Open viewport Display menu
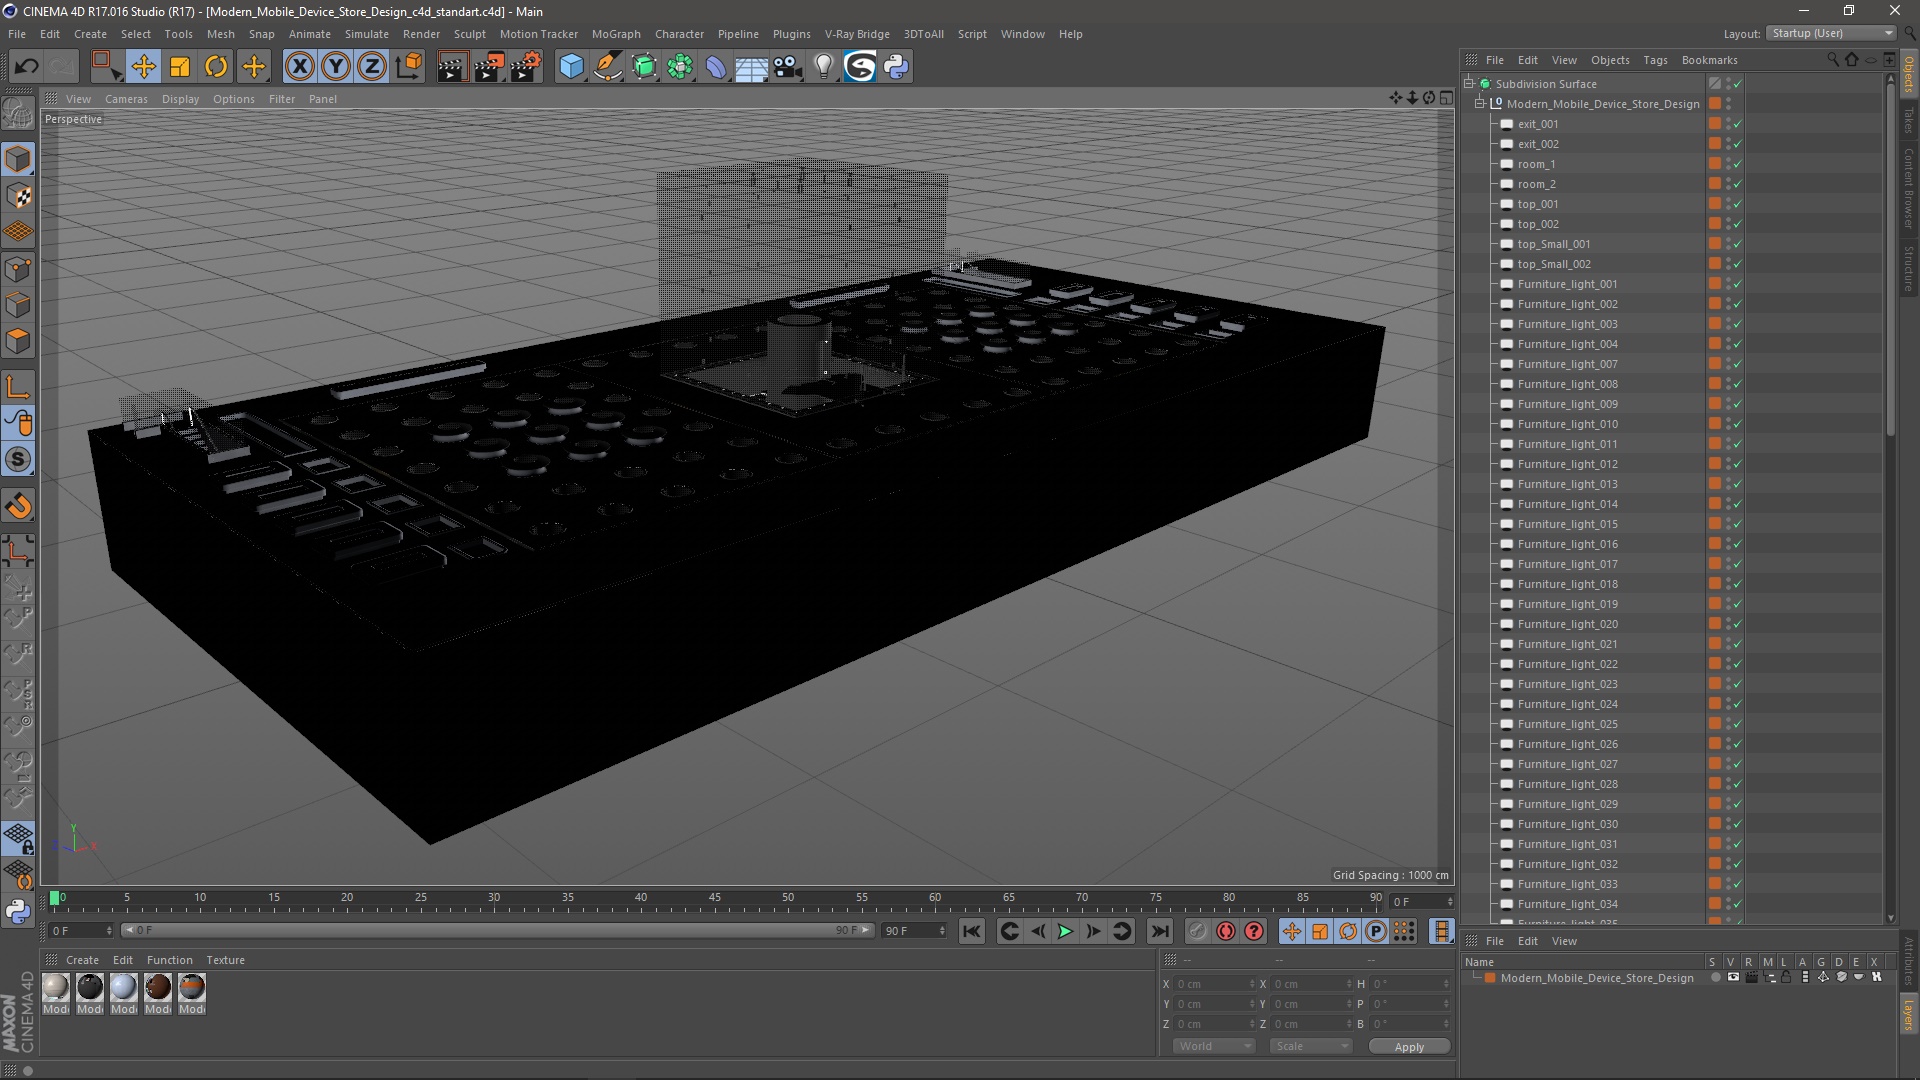Viewport: 1920px width, 1080px height. tap(180, 99)
